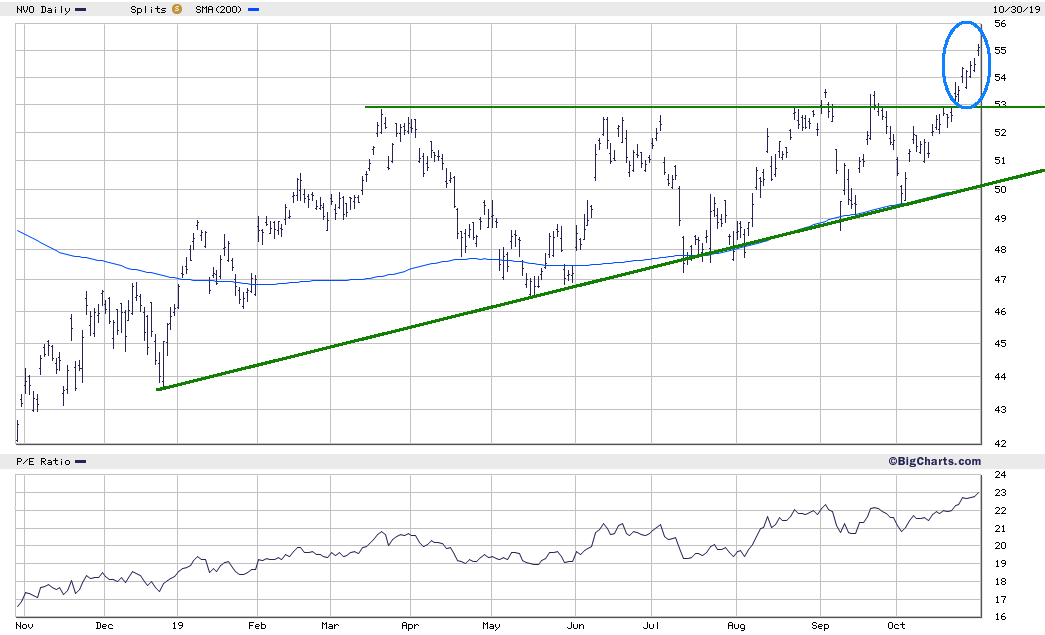Image resolution: width=1045 pixels, height=635 pixels.
Task: Click the Splits legend text
Action: [x=148, y=10]
